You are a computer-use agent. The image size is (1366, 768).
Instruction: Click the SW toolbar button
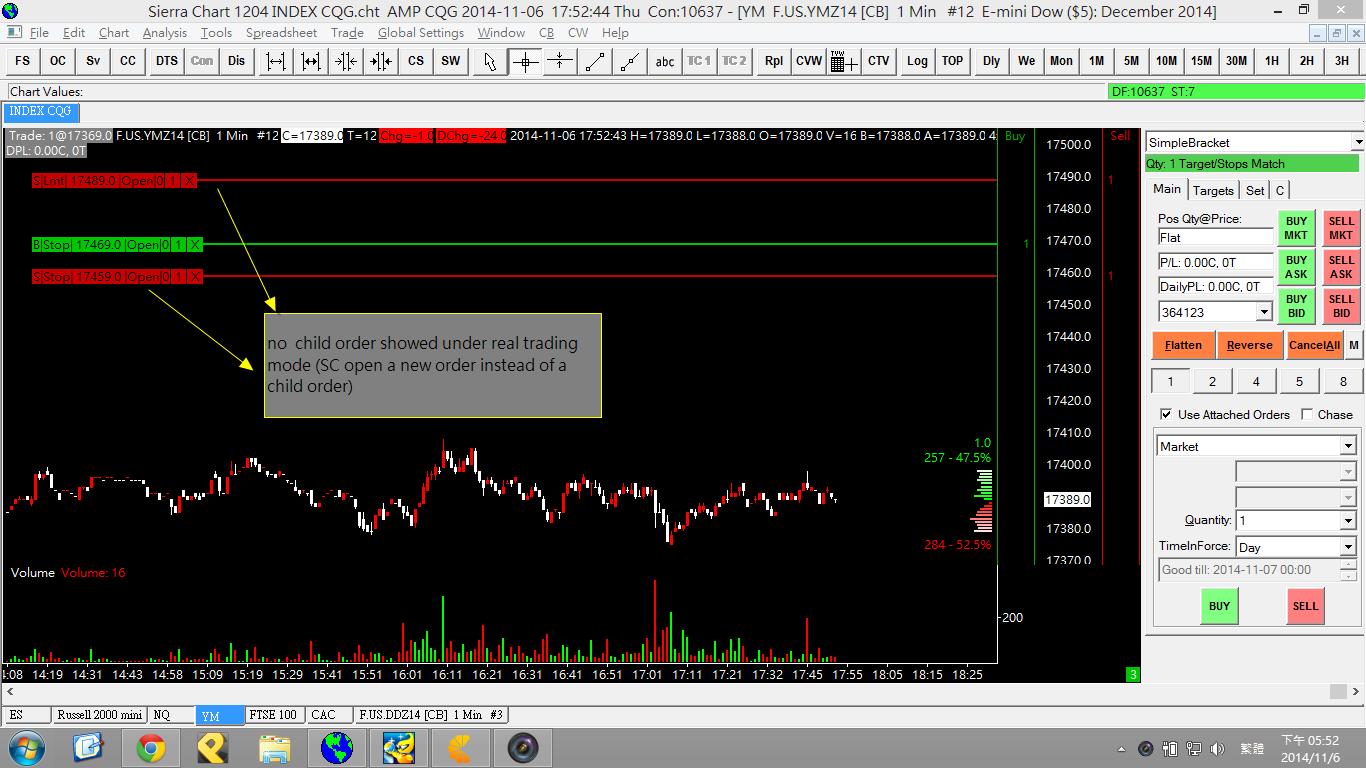[x=451, y=61]
